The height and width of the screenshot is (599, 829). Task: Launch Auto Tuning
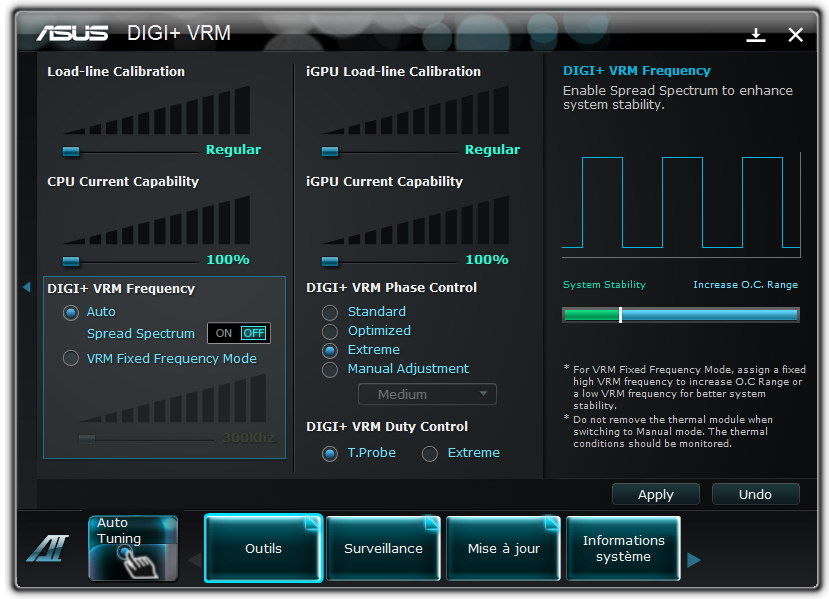click(133, 548)
